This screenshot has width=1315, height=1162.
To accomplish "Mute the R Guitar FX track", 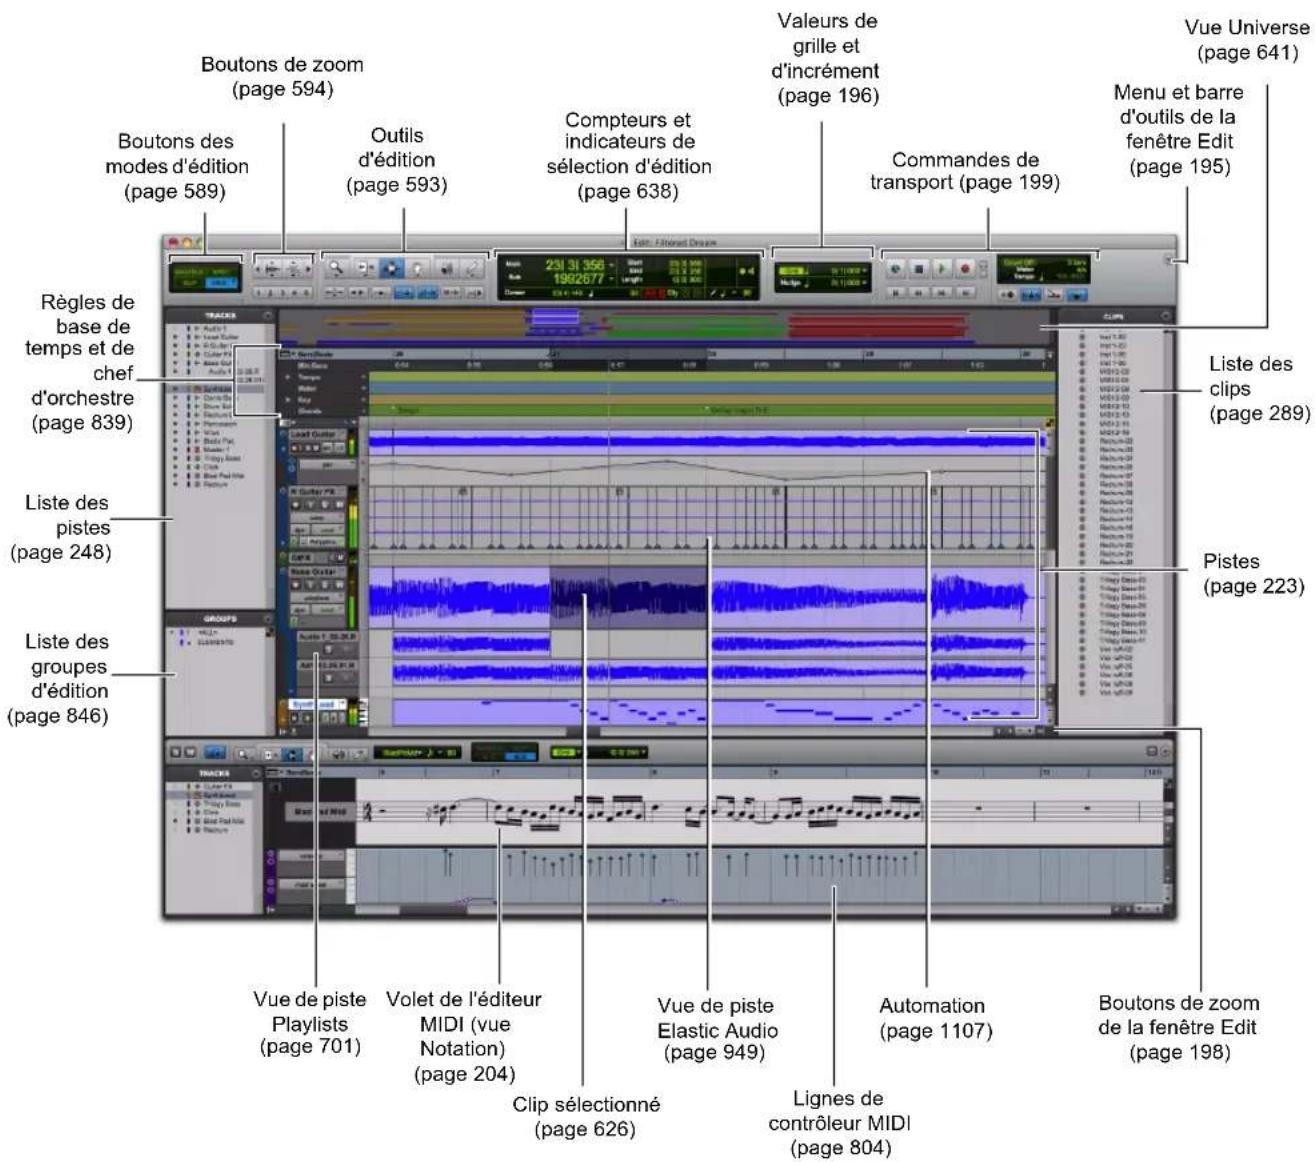I will pyautogui.click(x=340, y=505).
